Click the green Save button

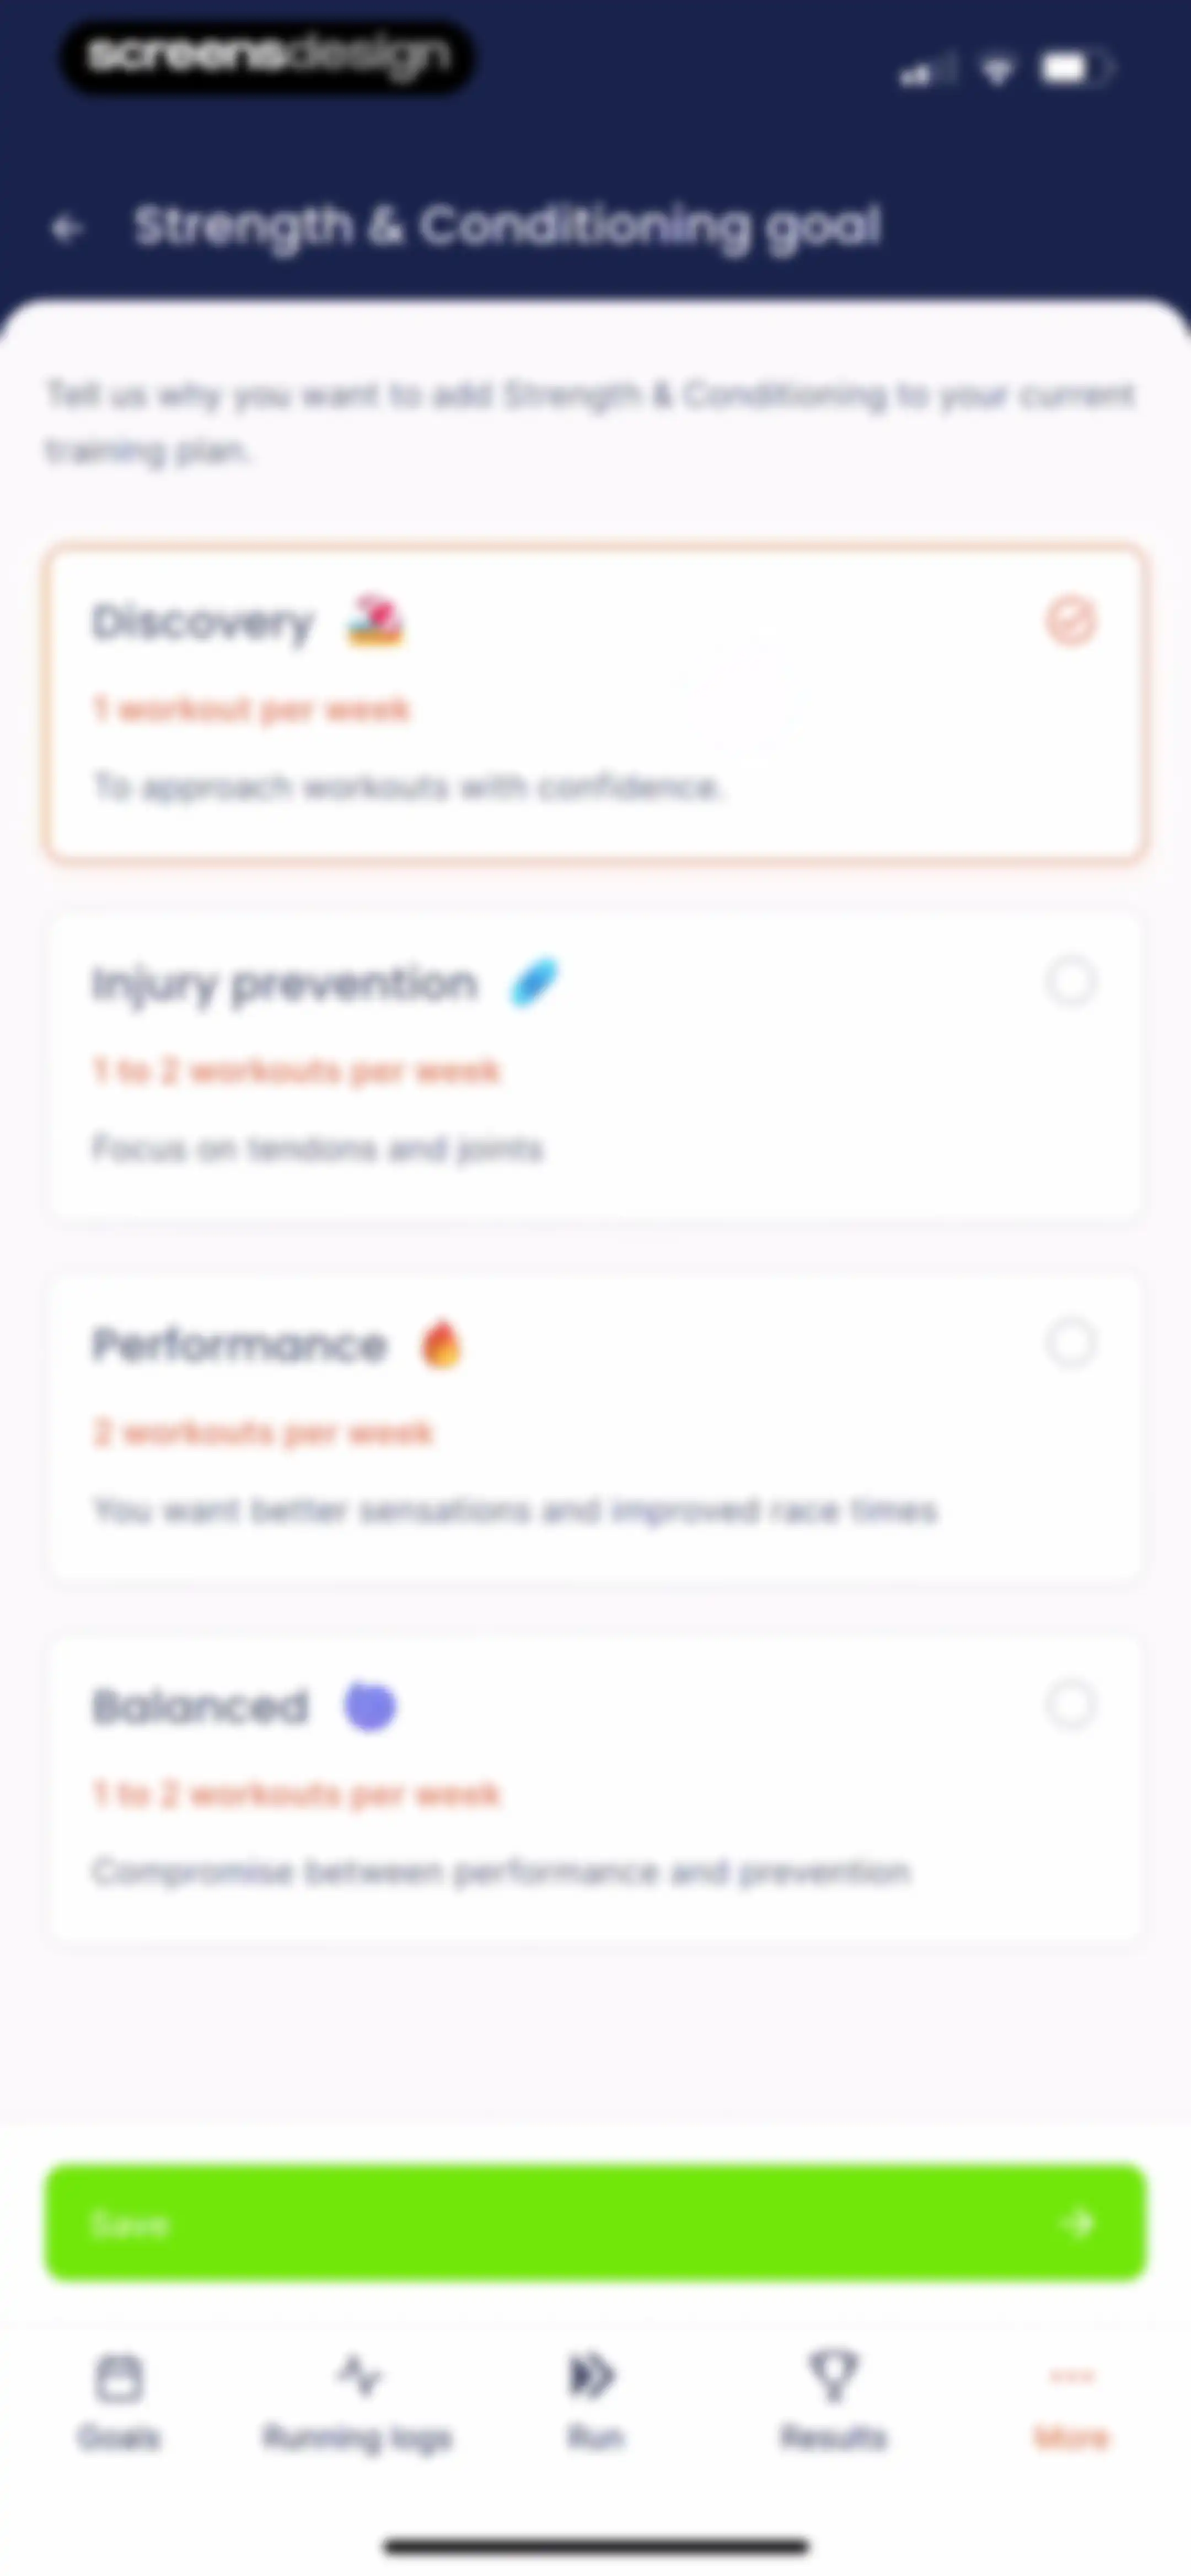596,2223
